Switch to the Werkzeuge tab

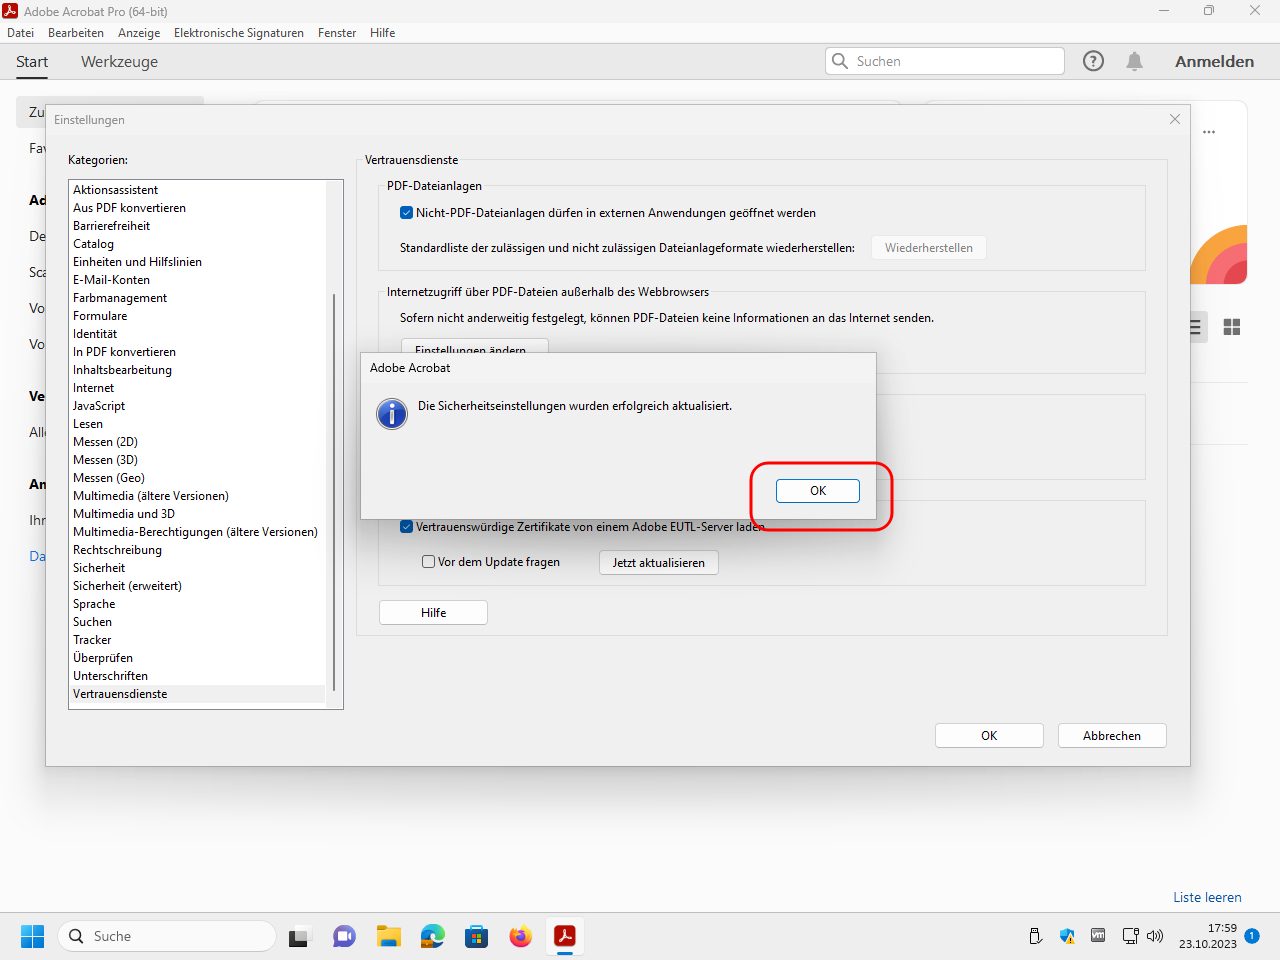(119, 62)
